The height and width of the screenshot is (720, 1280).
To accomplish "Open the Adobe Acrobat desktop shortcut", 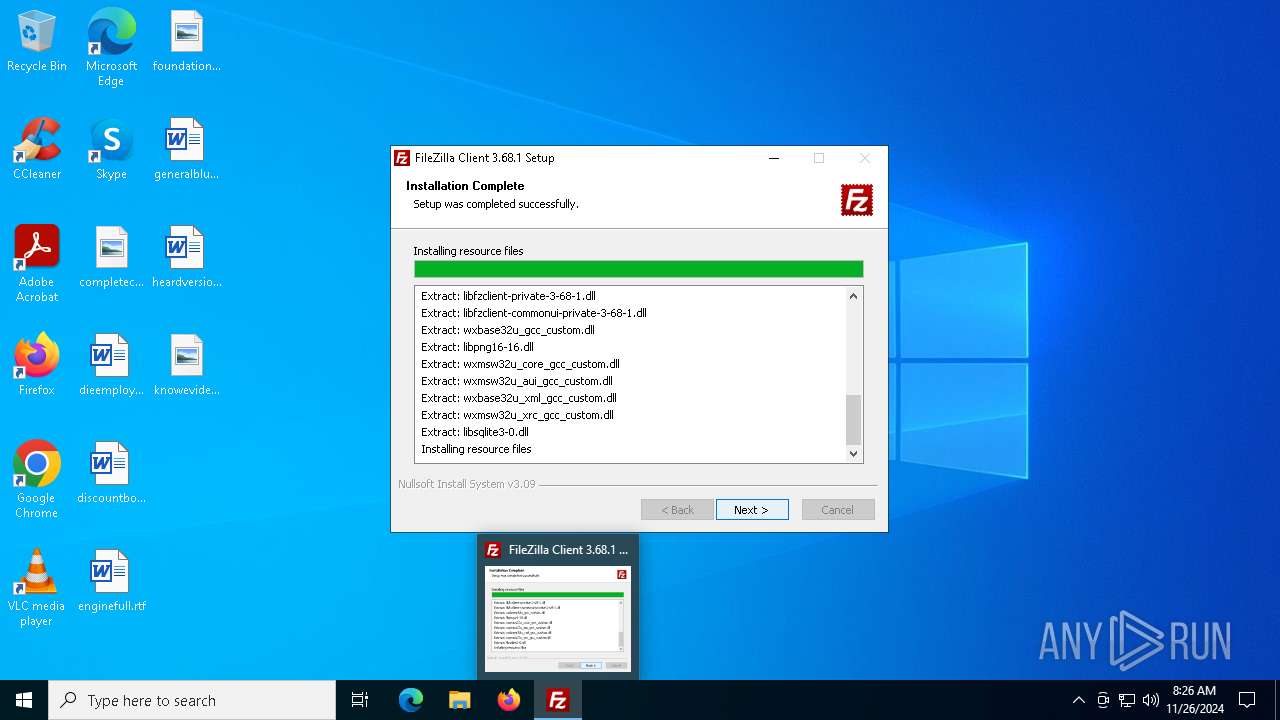I will coord(37,264).
